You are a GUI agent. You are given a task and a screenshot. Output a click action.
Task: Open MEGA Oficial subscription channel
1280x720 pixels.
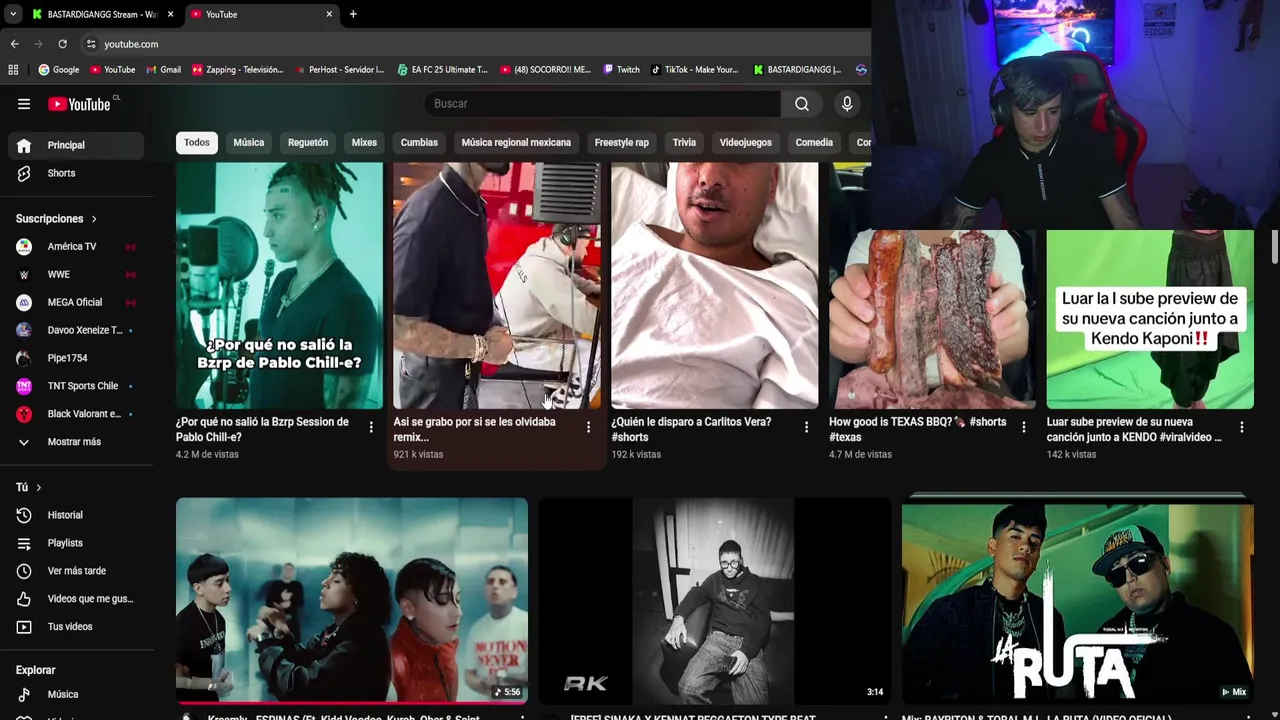76,302
